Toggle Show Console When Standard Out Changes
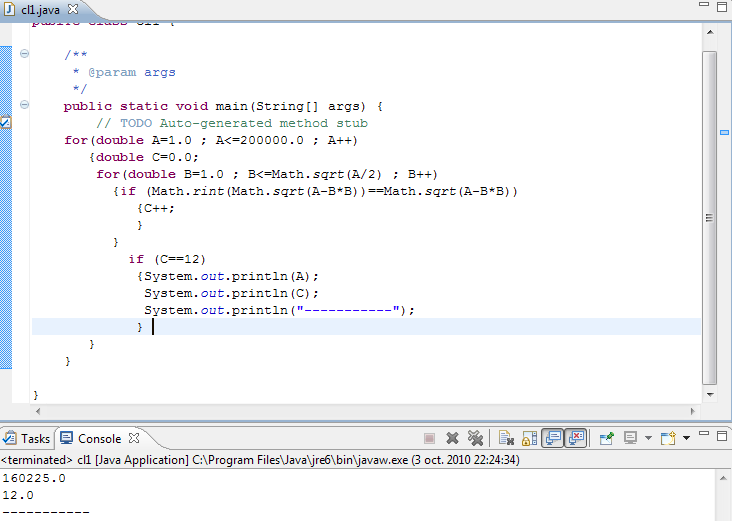 pos(552,438)
